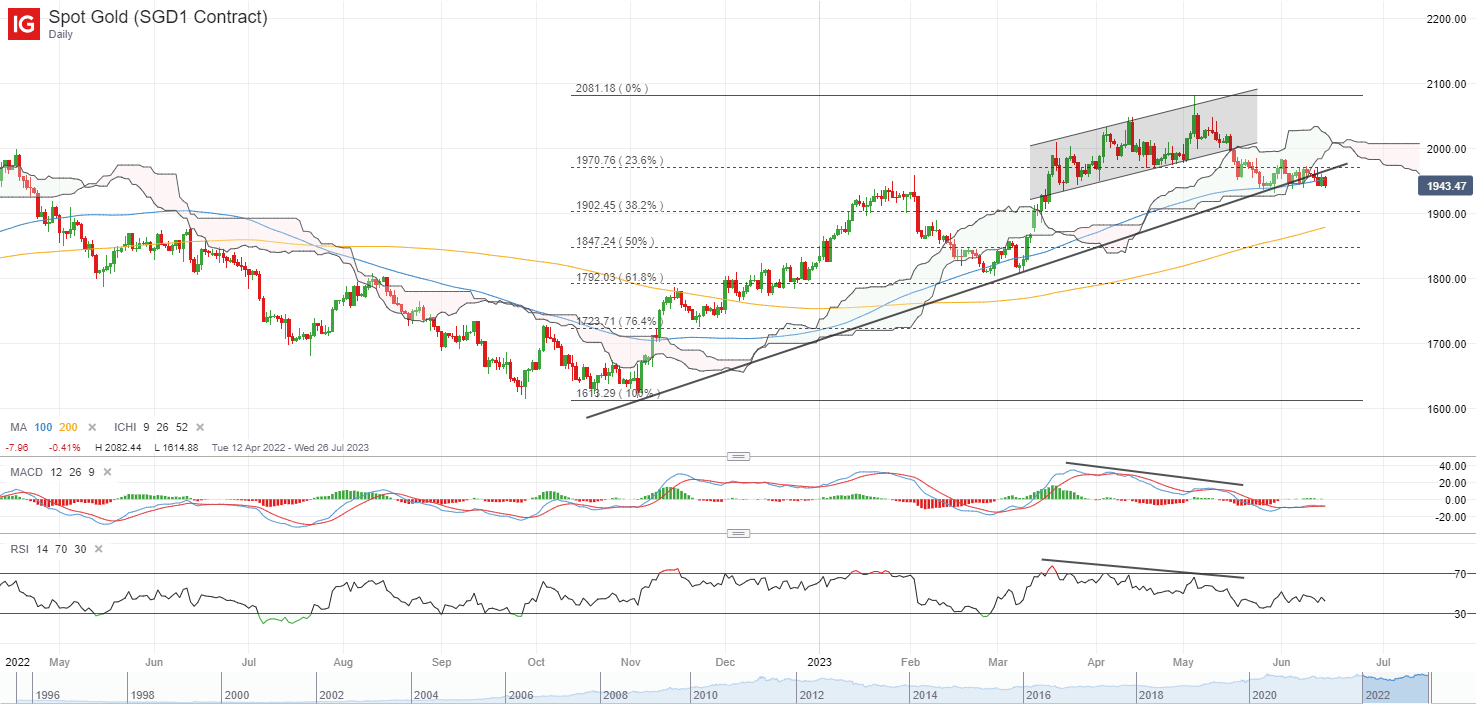Click the high value H 2082.44
Image resolution: width=1476 pixels, height=704 pixels.
point(119,447)
